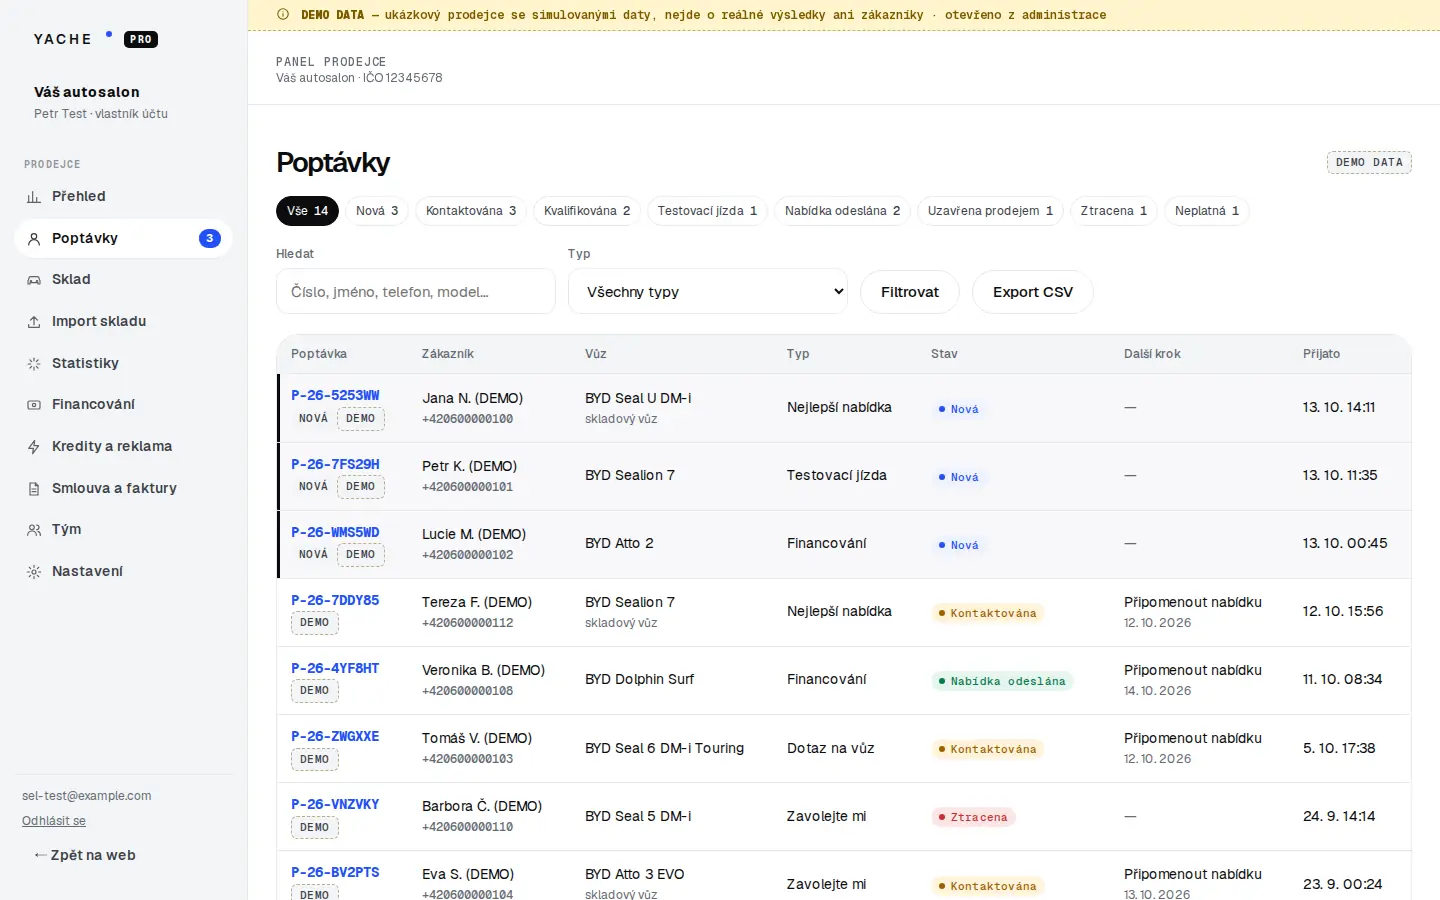The image size is (1440, 900).
Task: Show 'Nabídka odeslána 2' filter
Action: [x=843, y=211]
